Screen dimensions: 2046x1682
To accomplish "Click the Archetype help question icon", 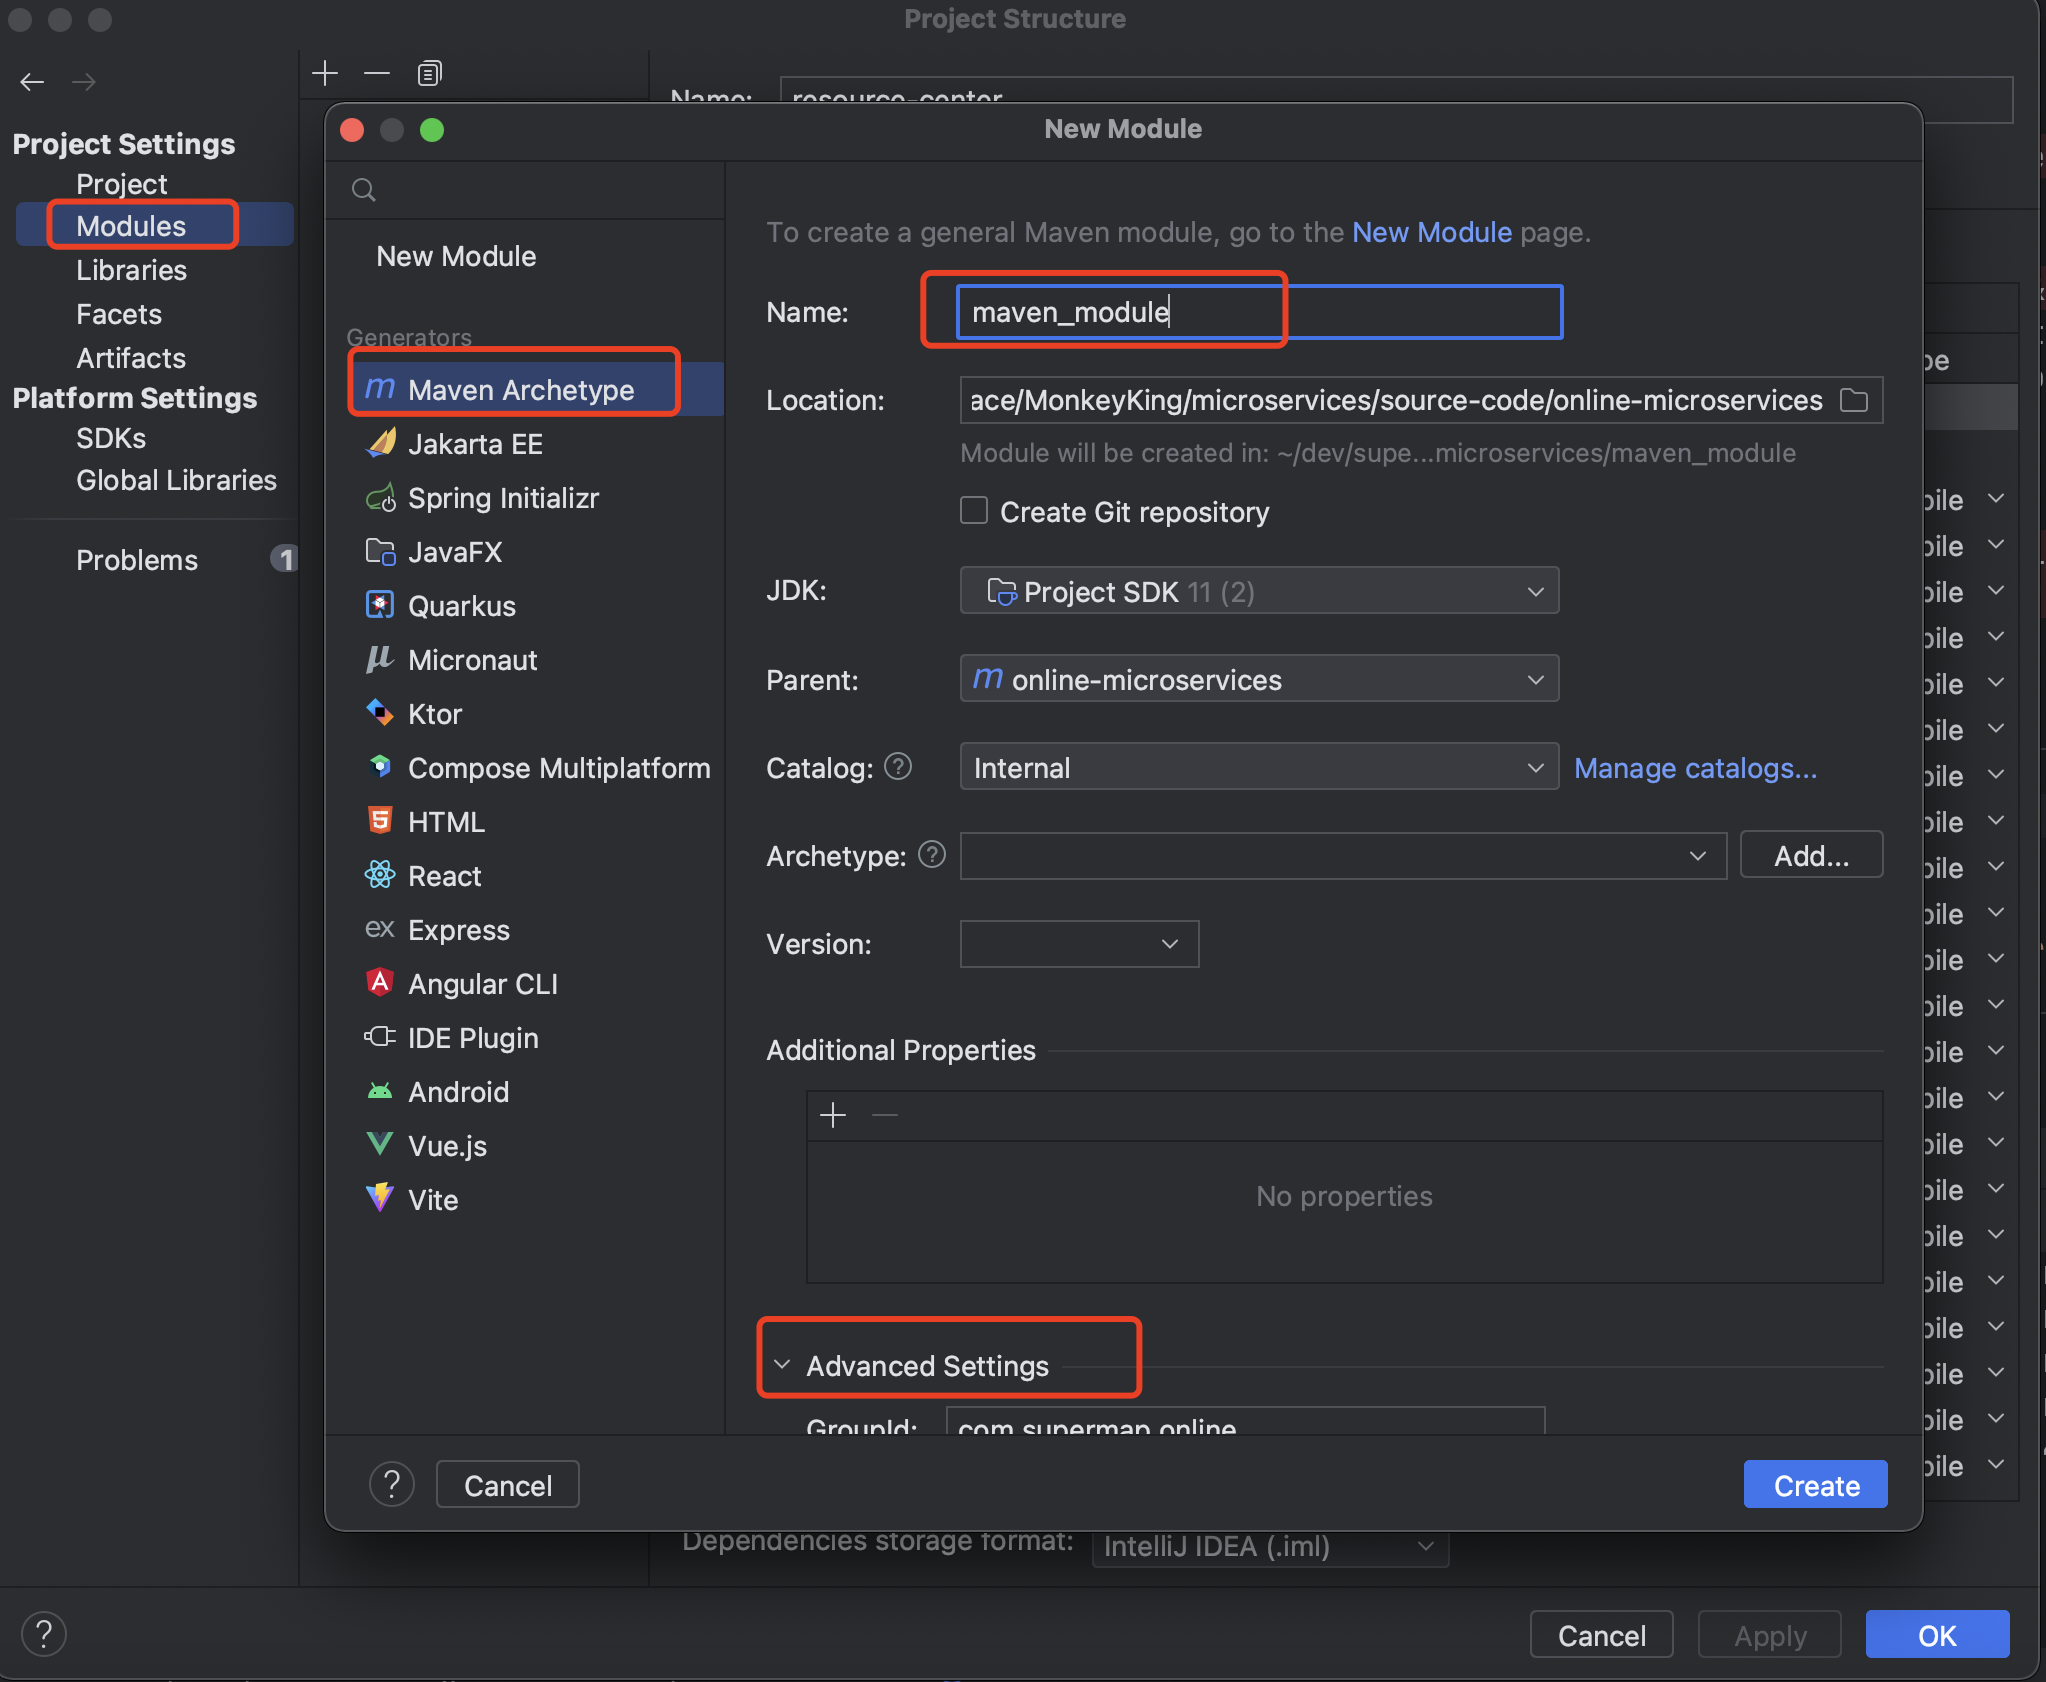I will point(932,855).
